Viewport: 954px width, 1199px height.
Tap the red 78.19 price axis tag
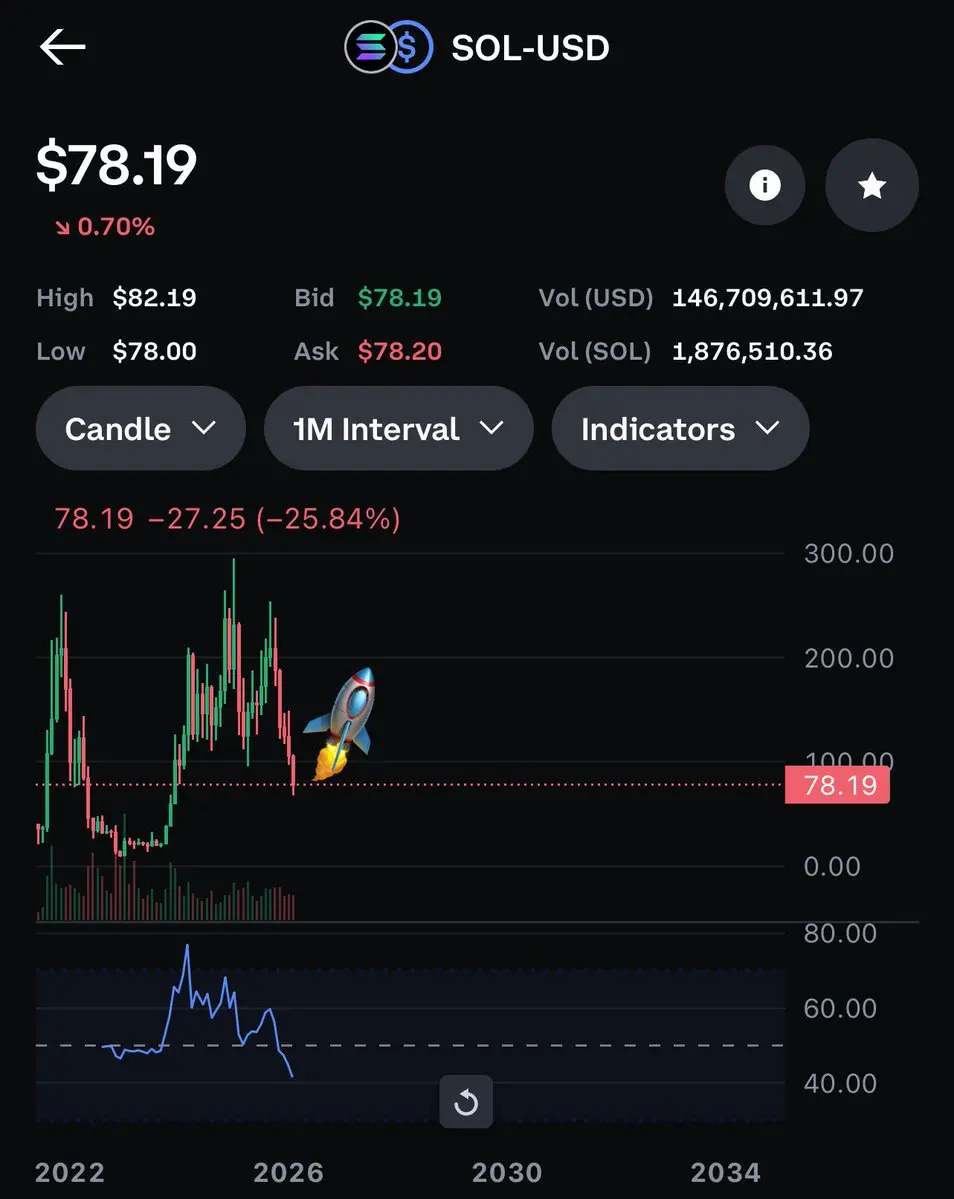[838, 785]
